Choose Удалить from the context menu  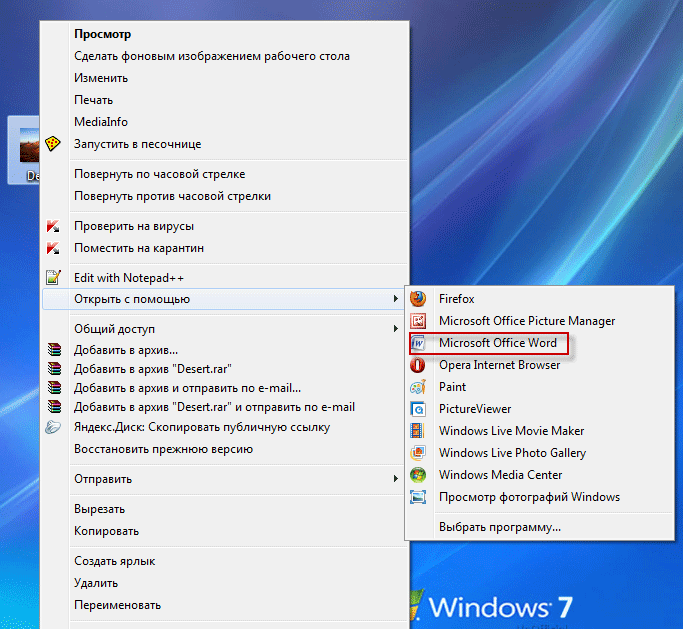[96, 583]
